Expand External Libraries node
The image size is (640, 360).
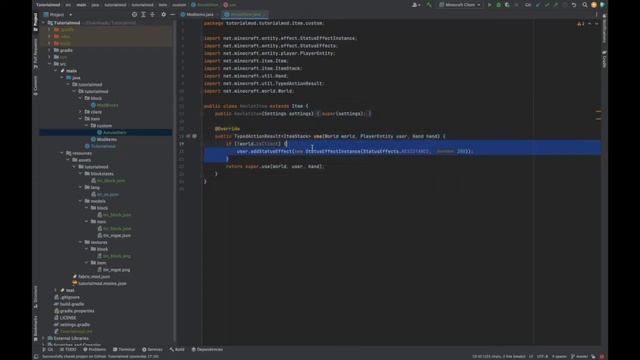44,338
